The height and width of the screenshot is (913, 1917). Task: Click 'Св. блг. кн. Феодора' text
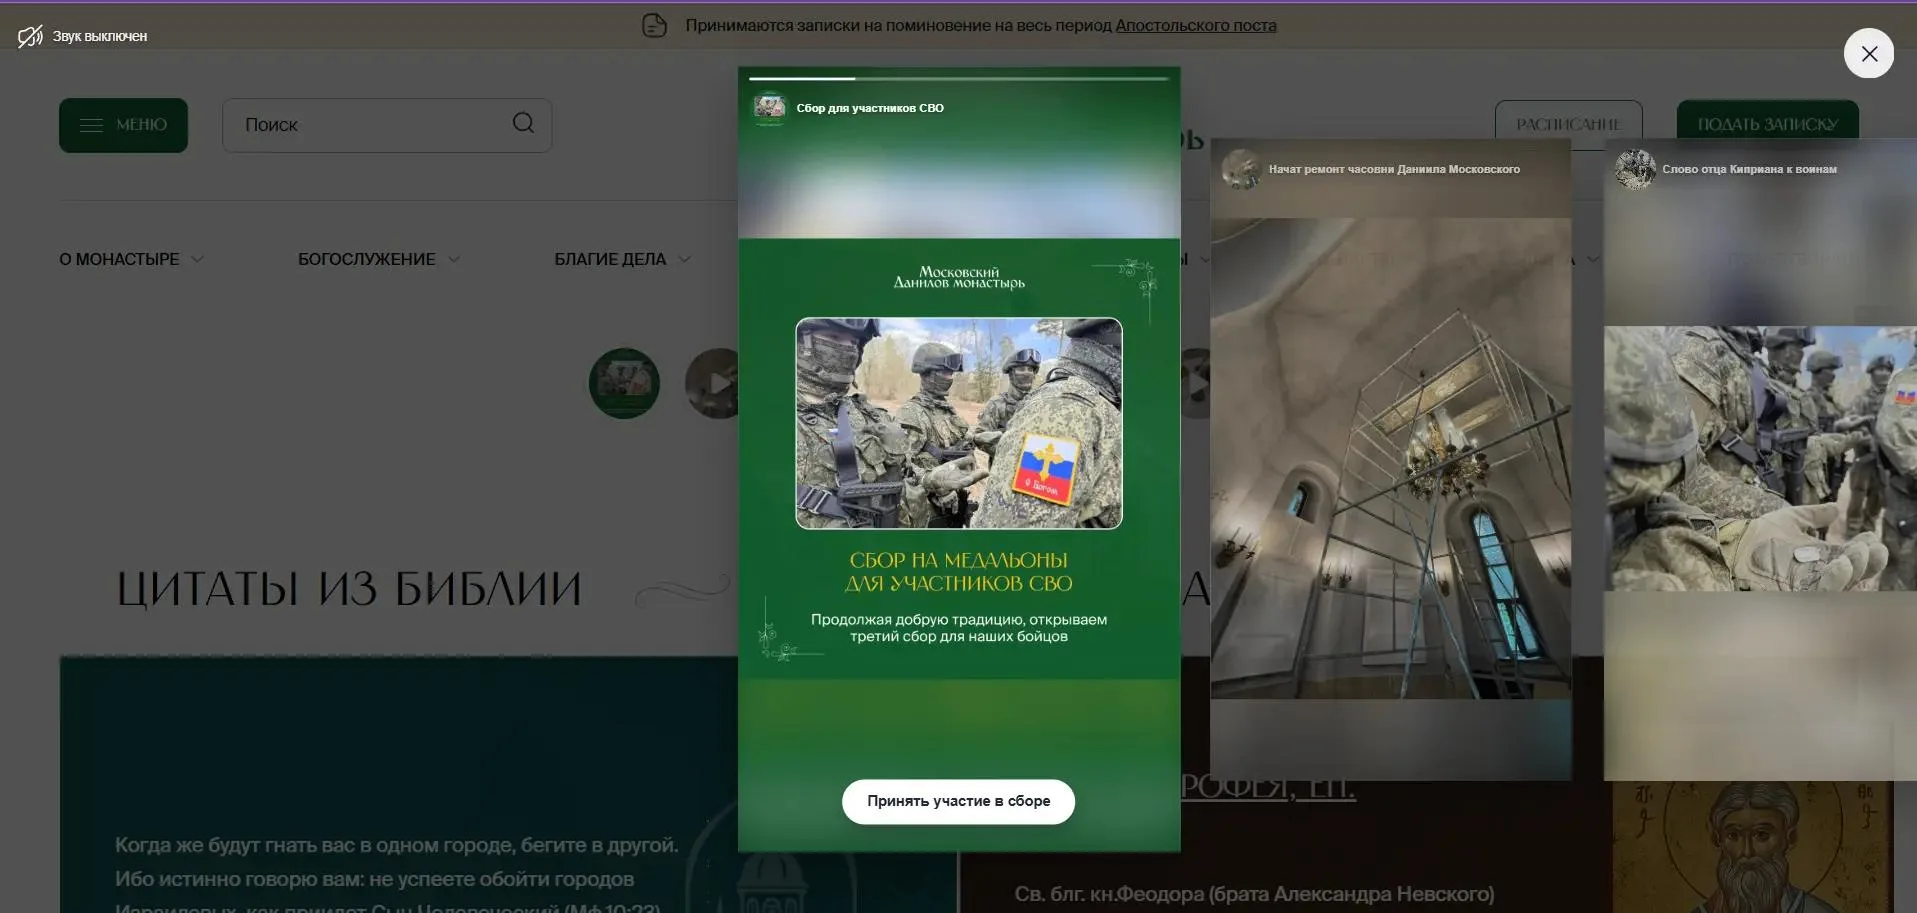pyautogui.click(x=1254, y=894)
